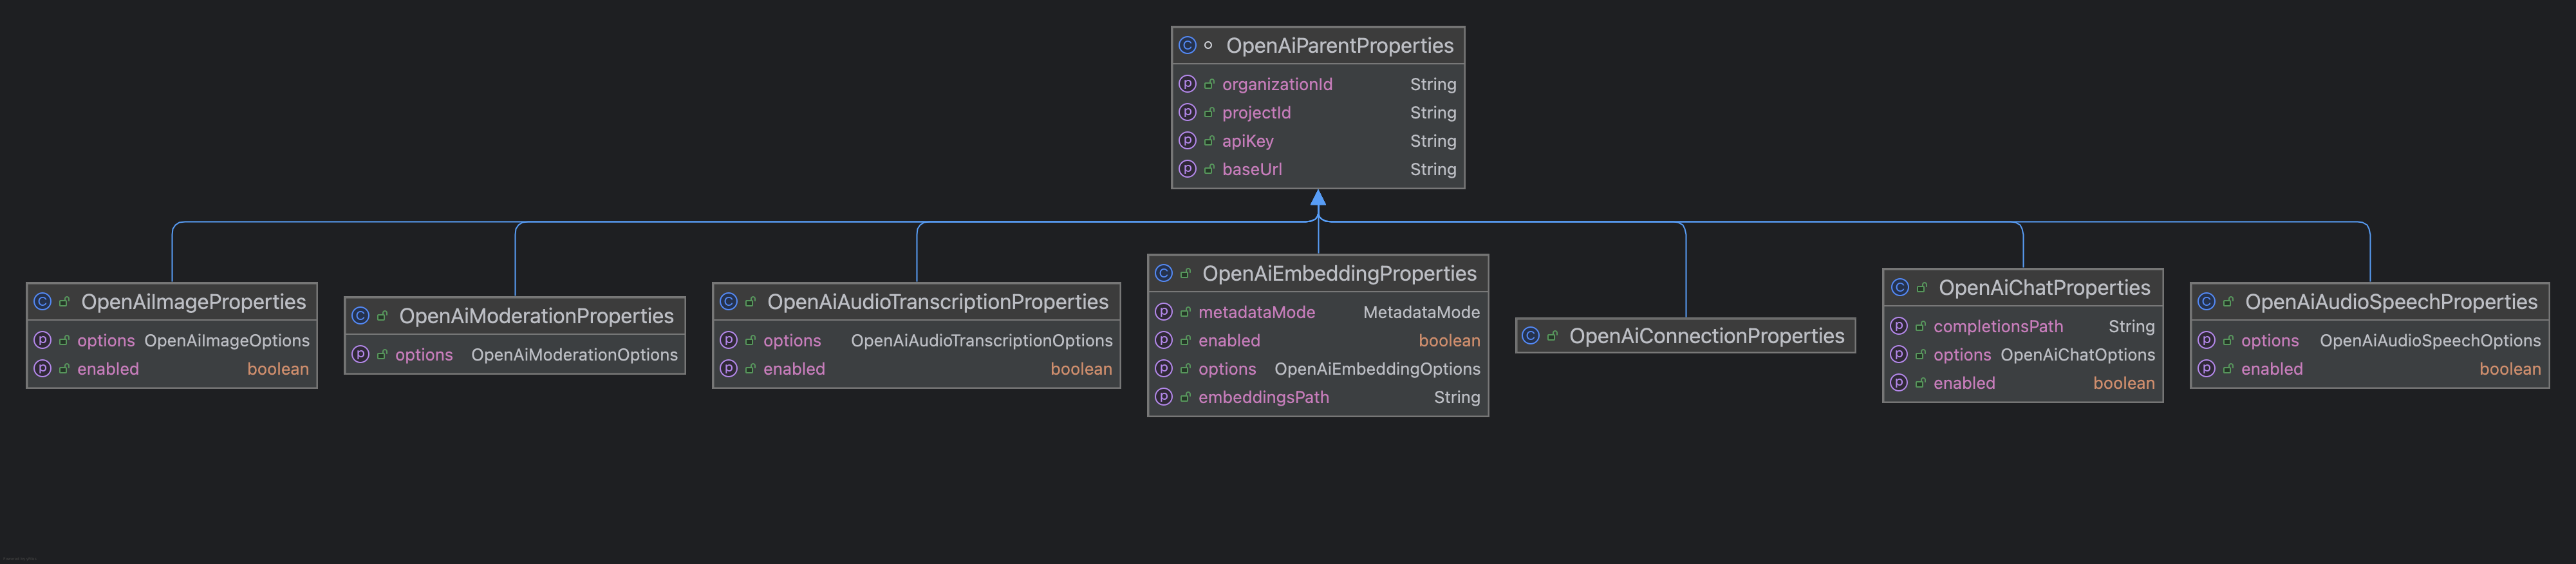Click the OpenAiChatOptions type label
Image resolution: width=2576 pixels, height=564 pixels.
(x=2077, y=355)
